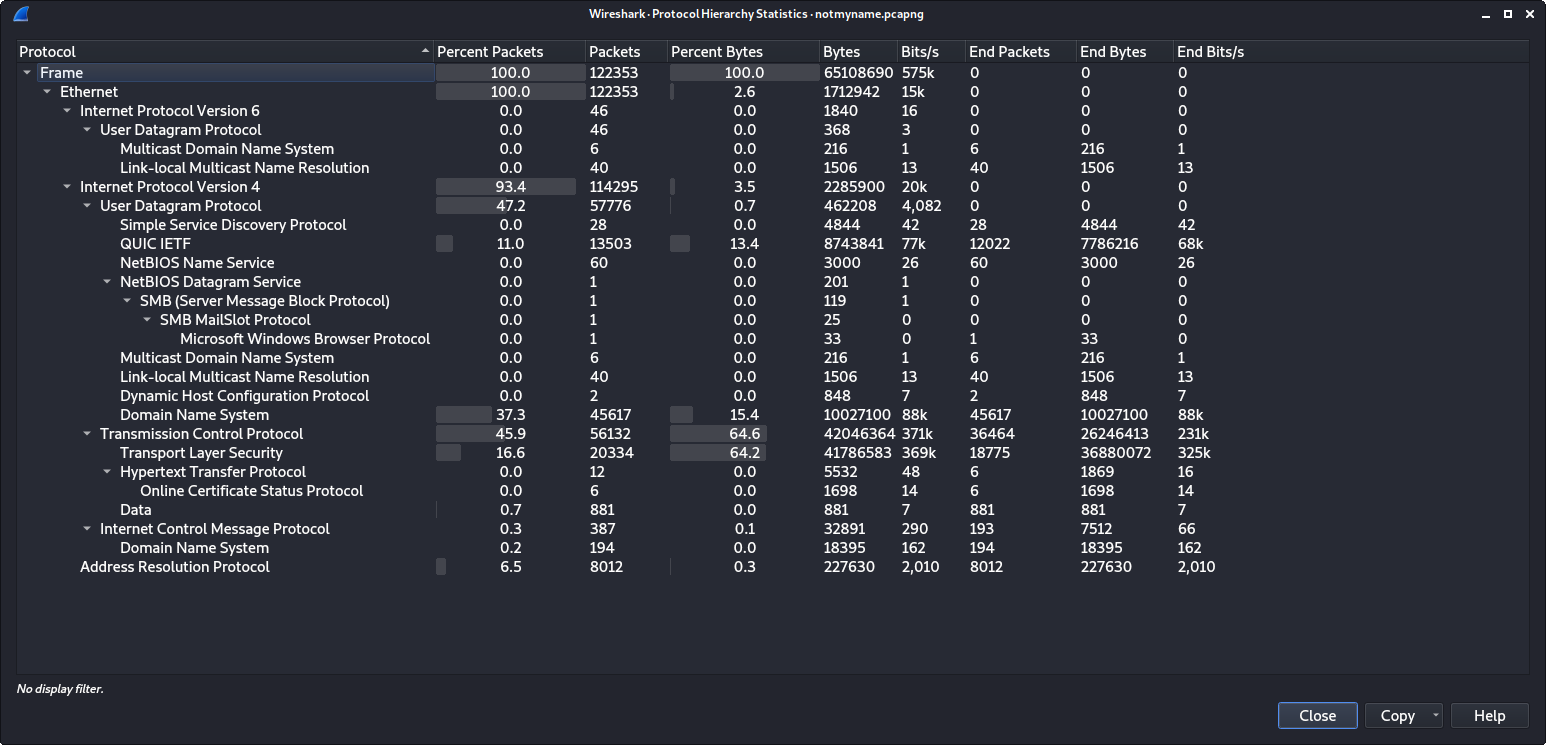
Task: Collapse Internet Protocol Version 4 node
Action: tap(67, 187)
